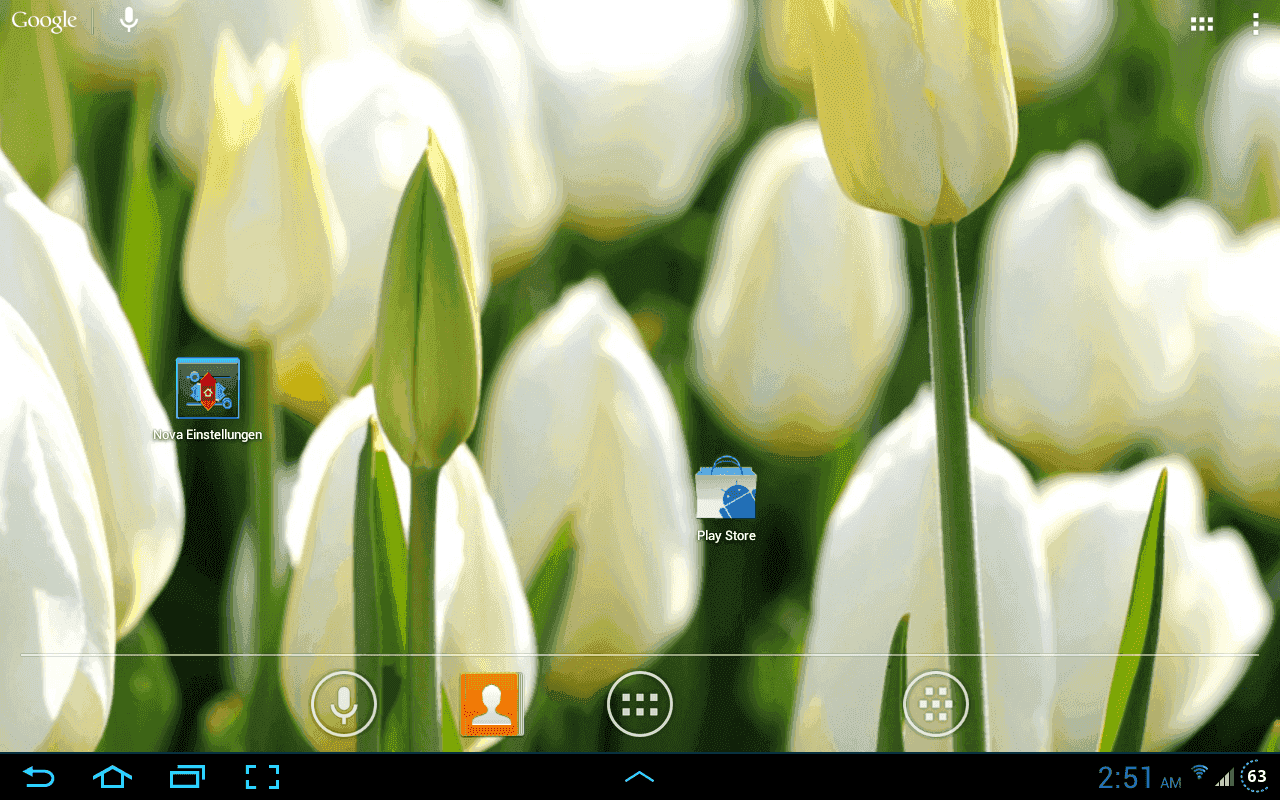Tap the Home navigation button

(112, 777)
